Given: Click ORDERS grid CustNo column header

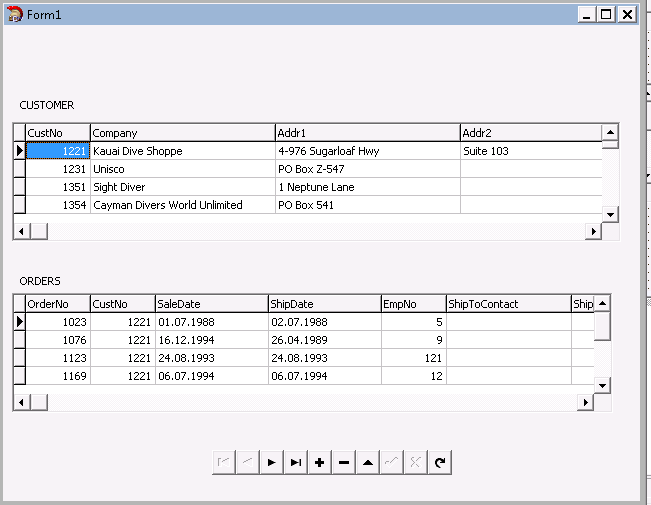Looking at the screenshot, I should [123, 304].
